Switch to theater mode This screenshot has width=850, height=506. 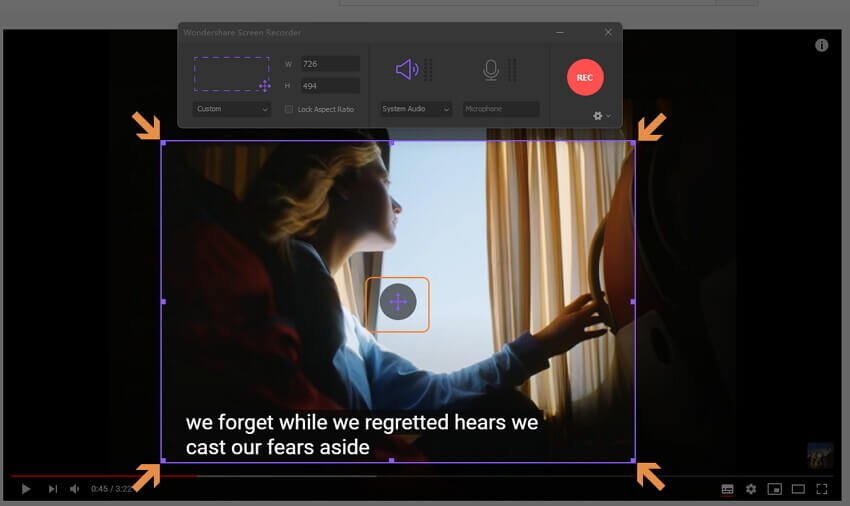(x=798, y=489)
